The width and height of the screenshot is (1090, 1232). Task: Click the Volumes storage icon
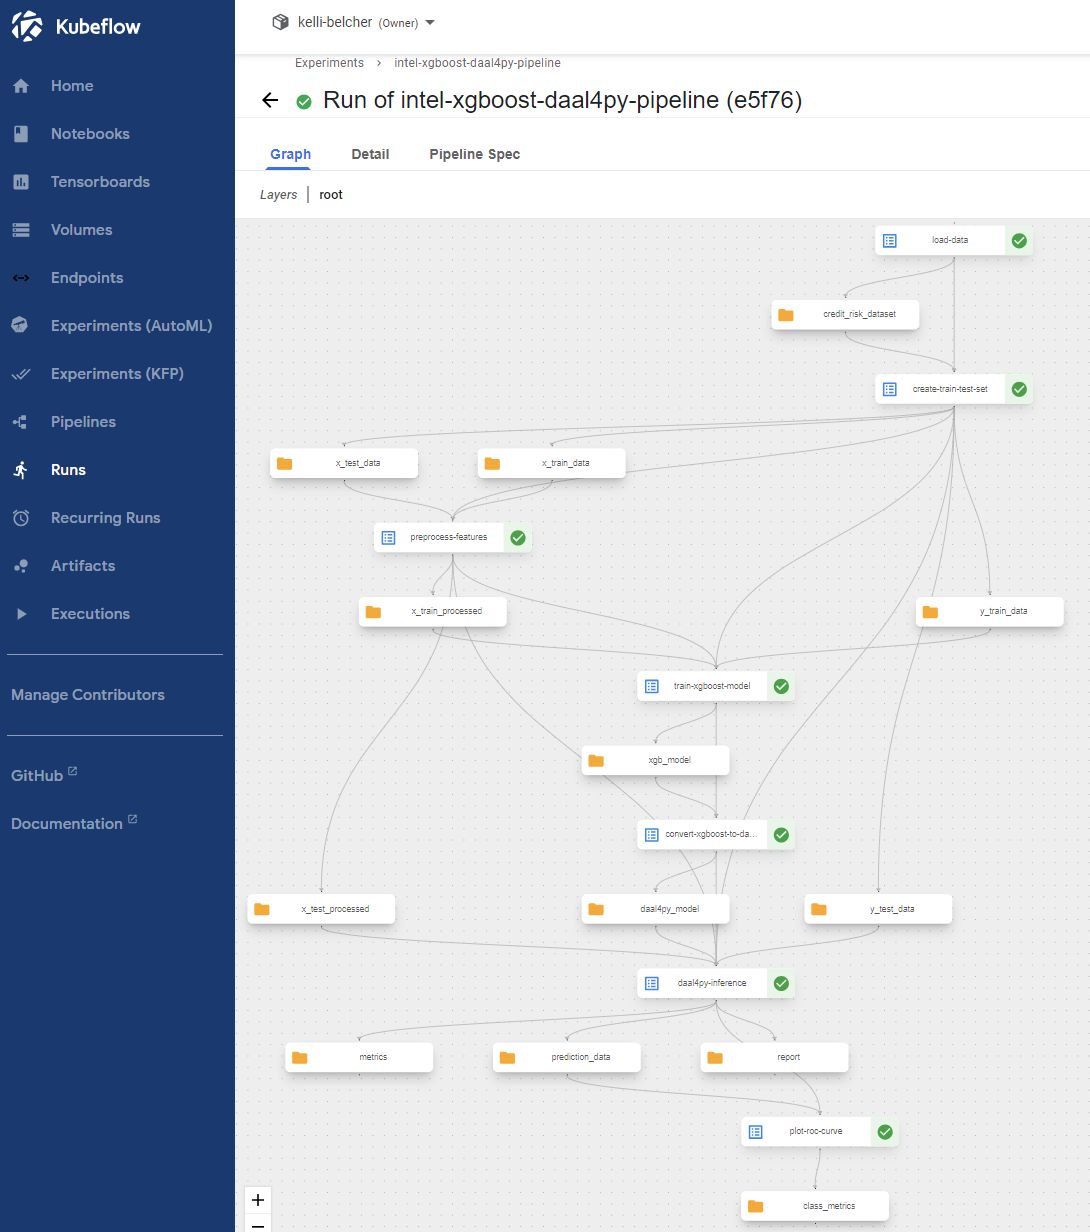pyautogui.click(x=21, y=230)
